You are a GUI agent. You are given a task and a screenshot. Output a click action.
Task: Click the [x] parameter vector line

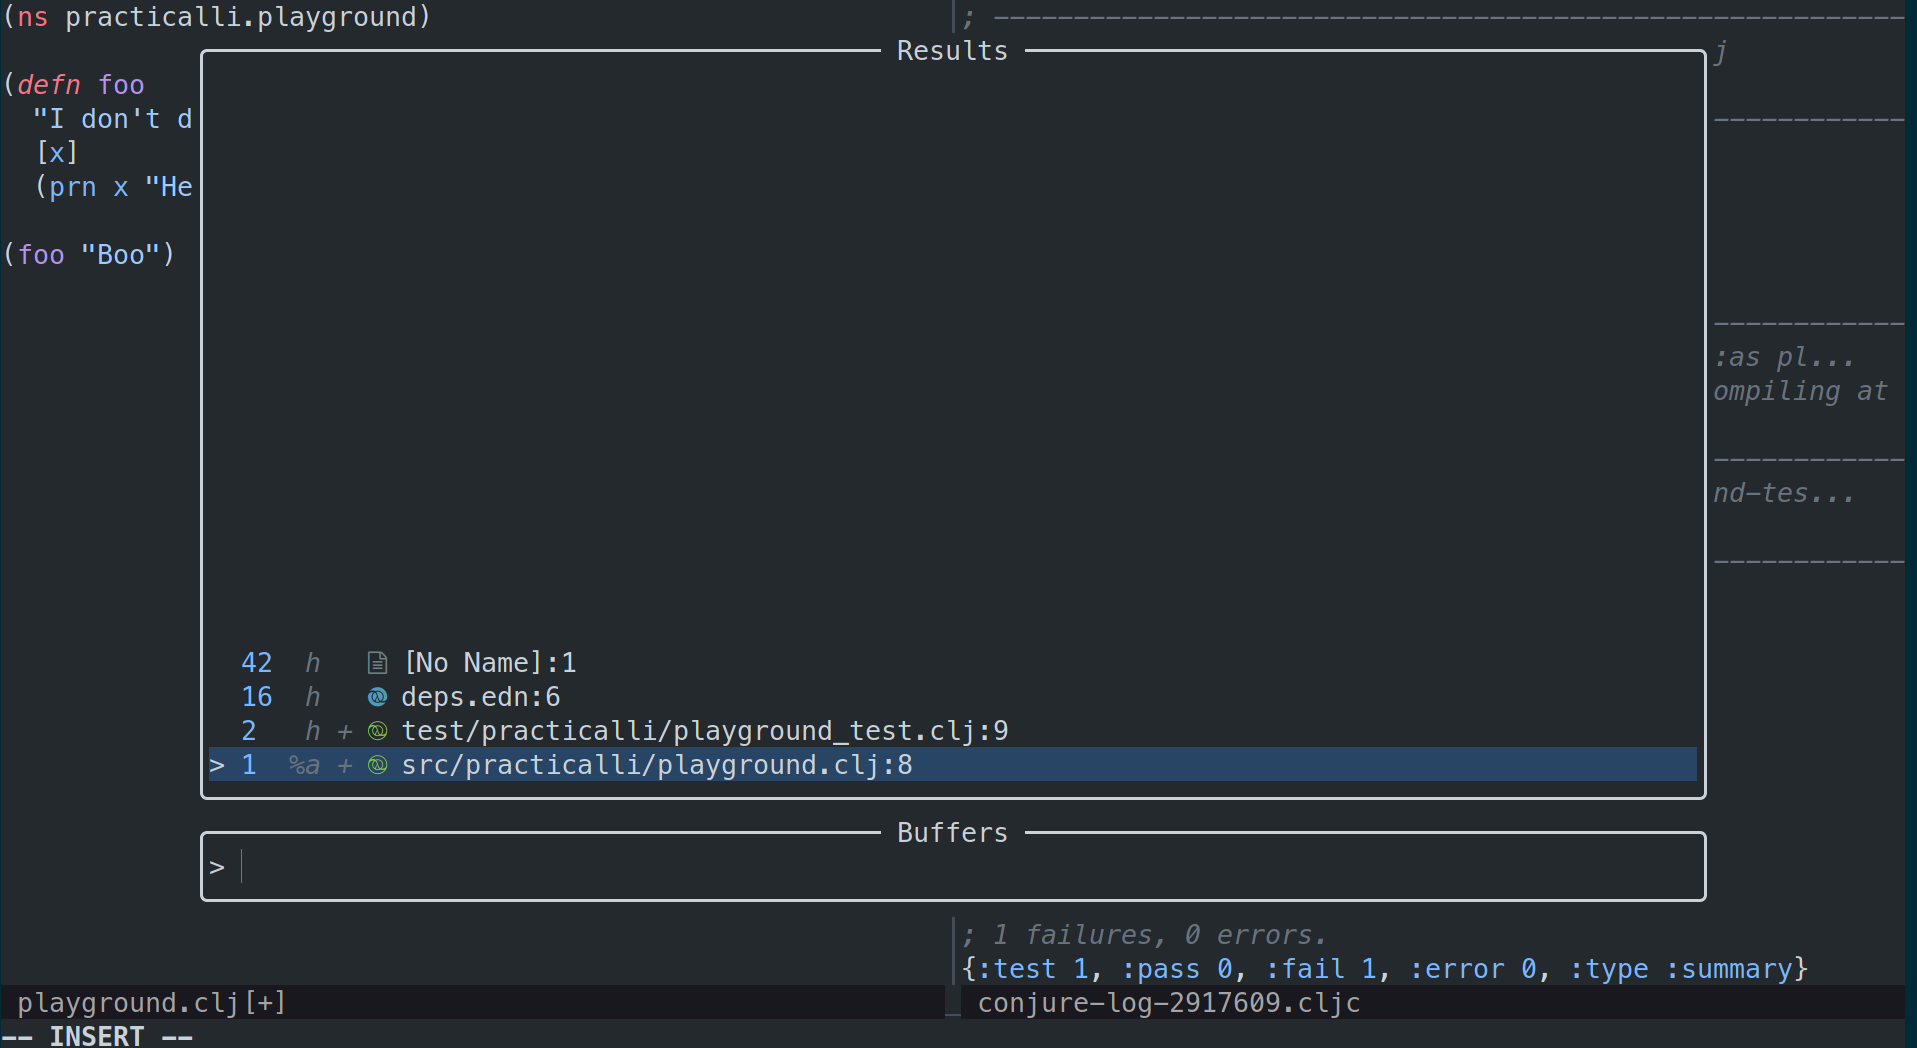57,153
